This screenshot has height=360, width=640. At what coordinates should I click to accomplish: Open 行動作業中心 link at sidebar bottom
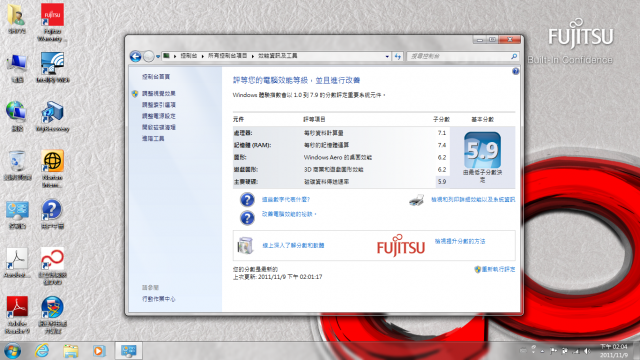tap(159, 299)
